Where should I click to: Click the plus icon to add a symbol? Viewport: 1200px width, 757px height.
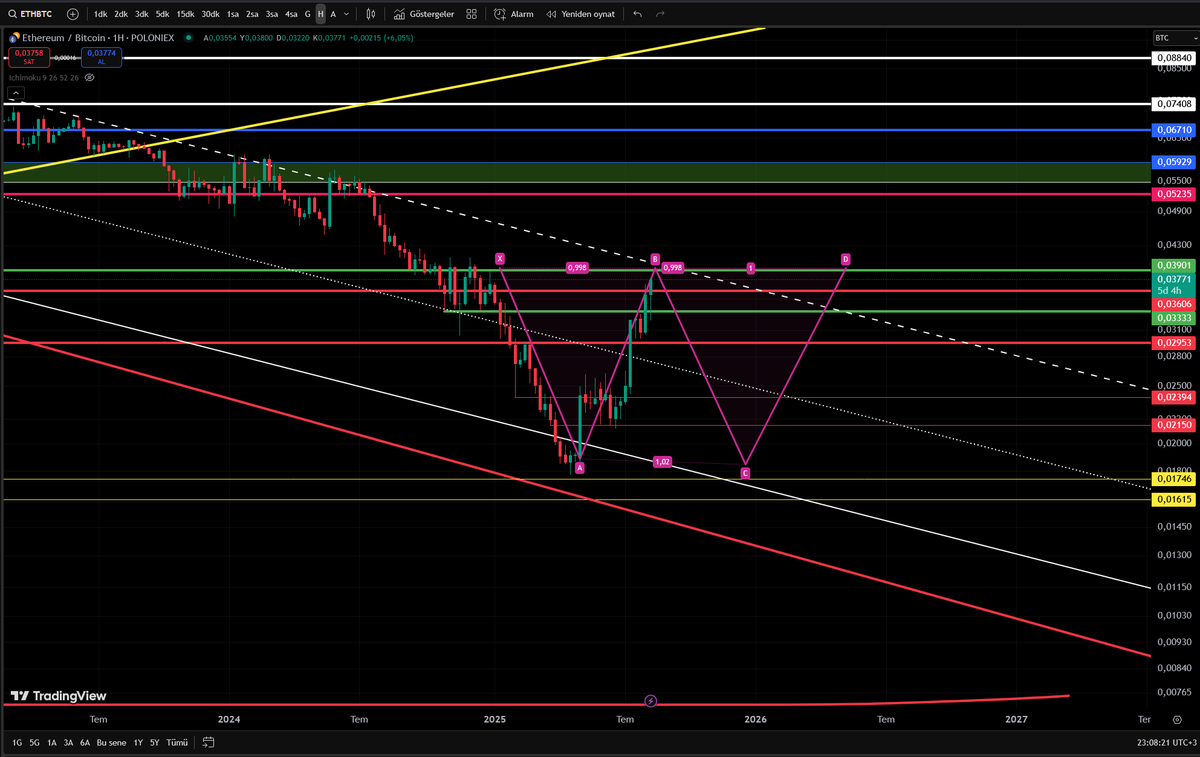pyautogui.click(x=73, y=15)
